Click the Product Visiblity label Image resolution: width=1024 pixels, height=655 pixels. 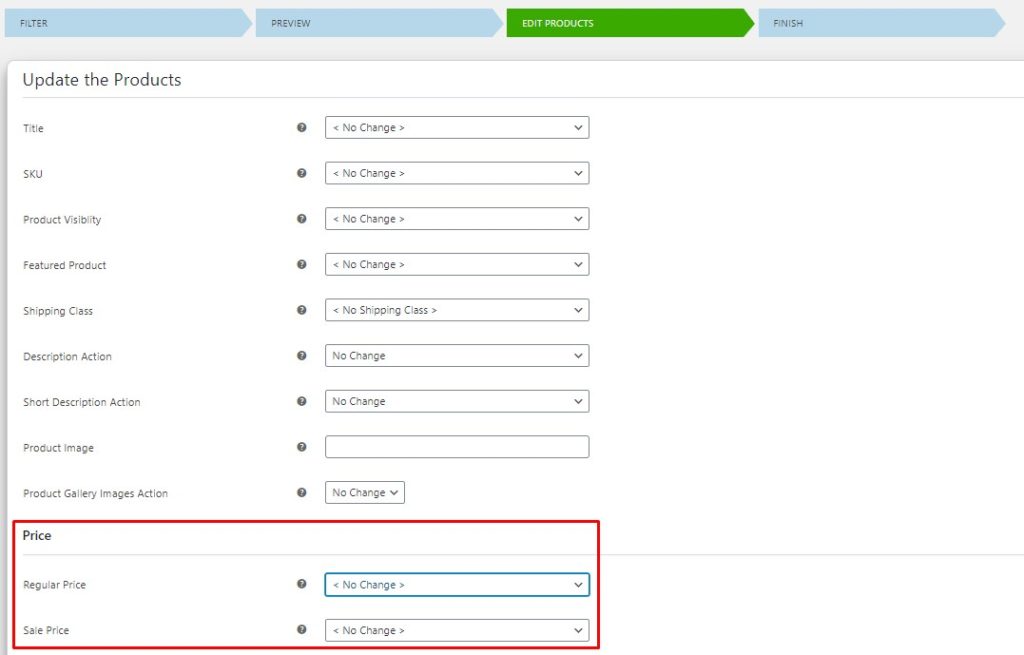click(62, 219)
